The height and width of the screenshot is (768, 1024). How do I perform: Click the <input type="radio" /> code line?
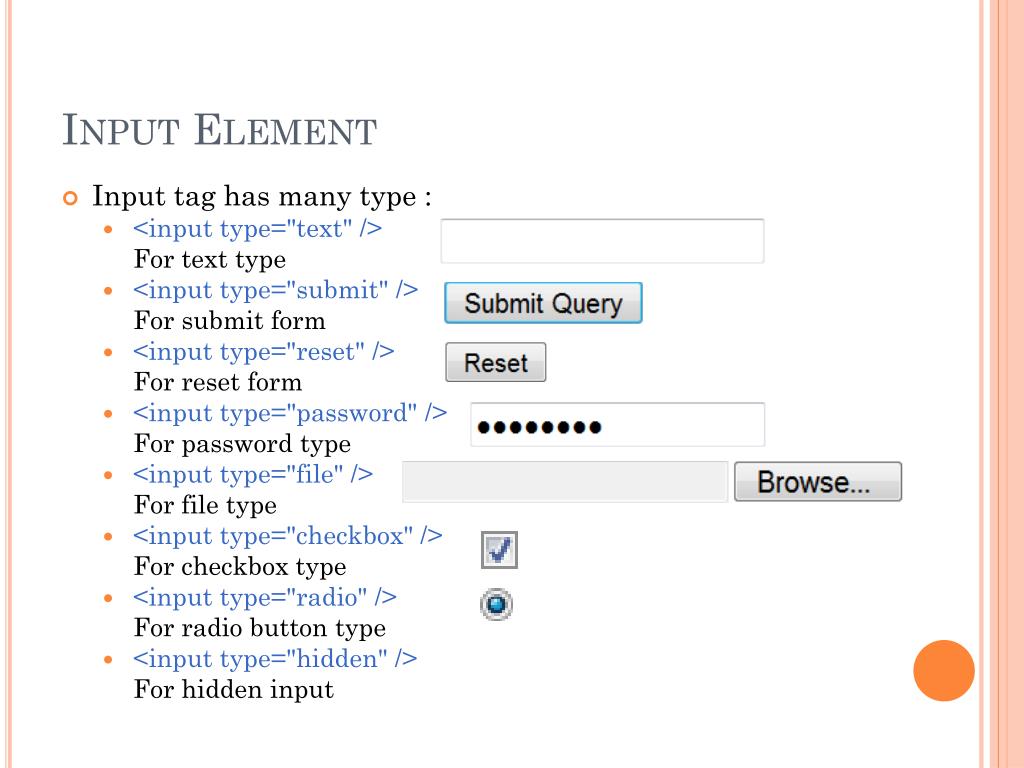264,598
